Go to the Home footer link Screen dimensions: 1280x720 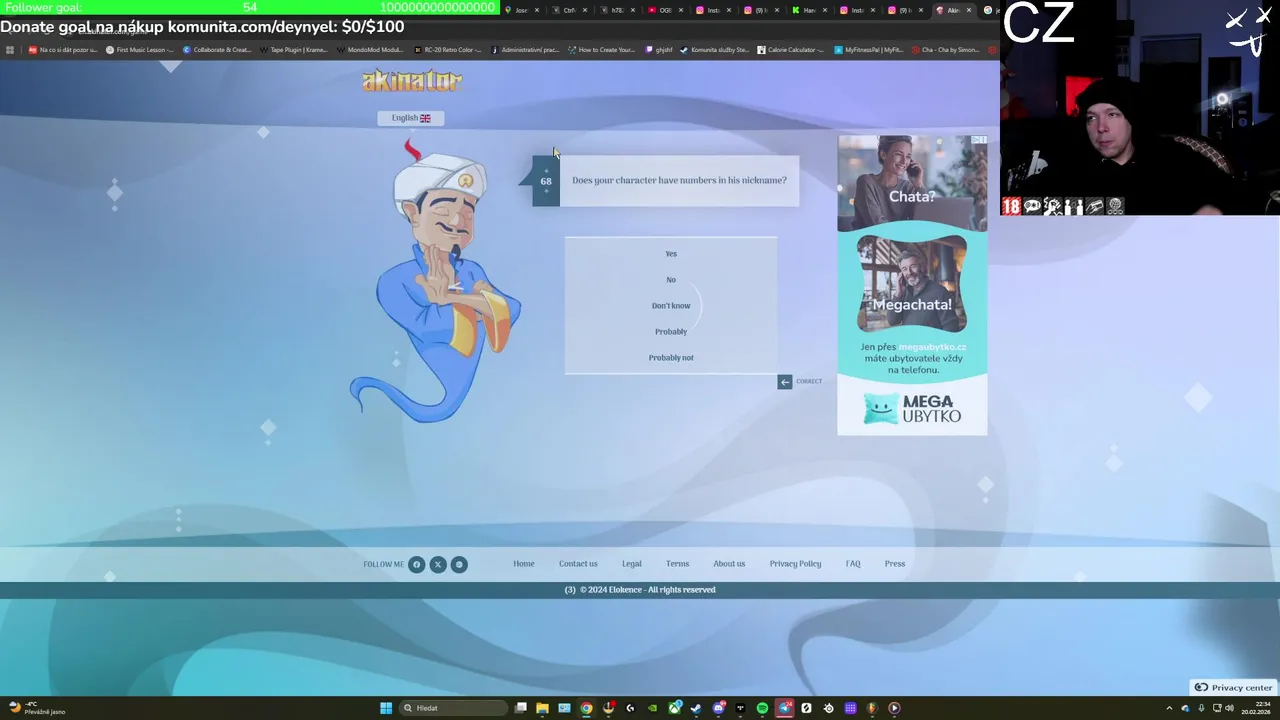[x=524, y=564]
